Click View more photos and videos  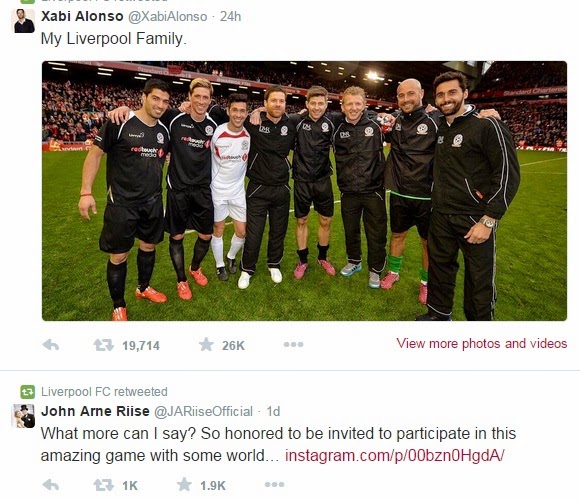[x=482, y=343]
